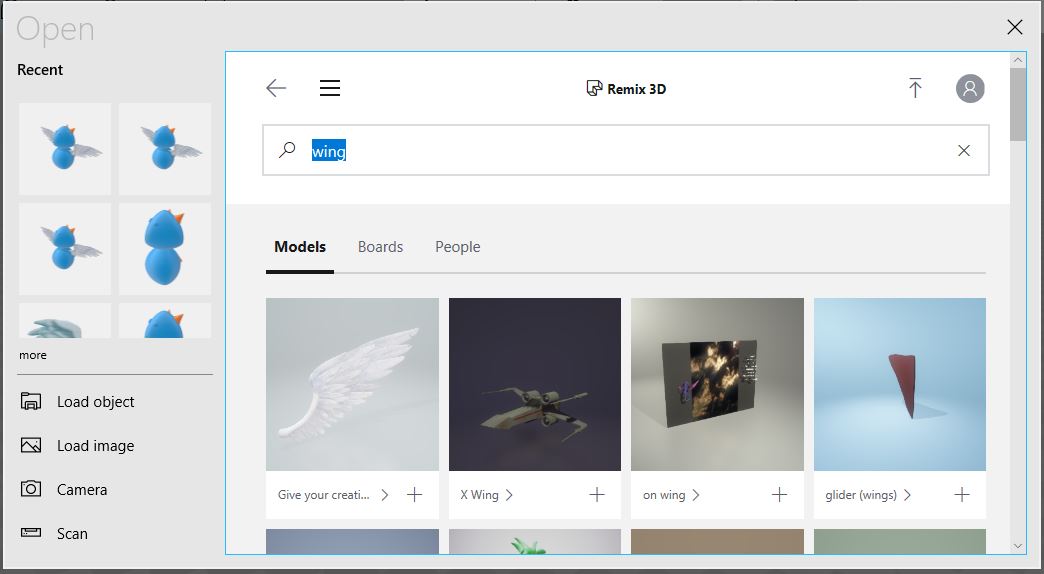
Task: Expand details chevron for 'Give your creati...'
Action: pyautogui.click(x=385, y=495)
